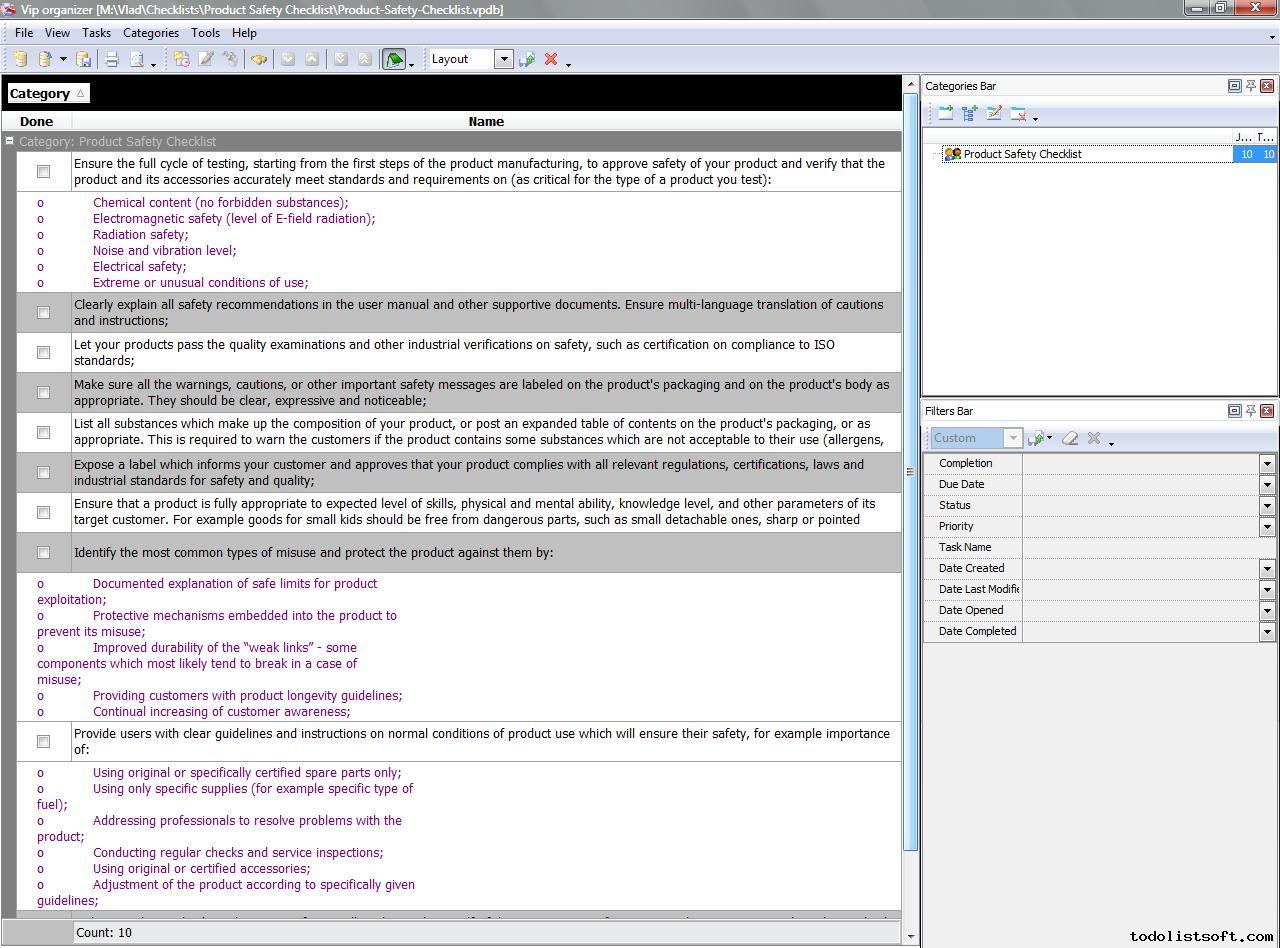Click the Print icon in main toolbar
The image size is (1280, 948).
coord(112,59)
